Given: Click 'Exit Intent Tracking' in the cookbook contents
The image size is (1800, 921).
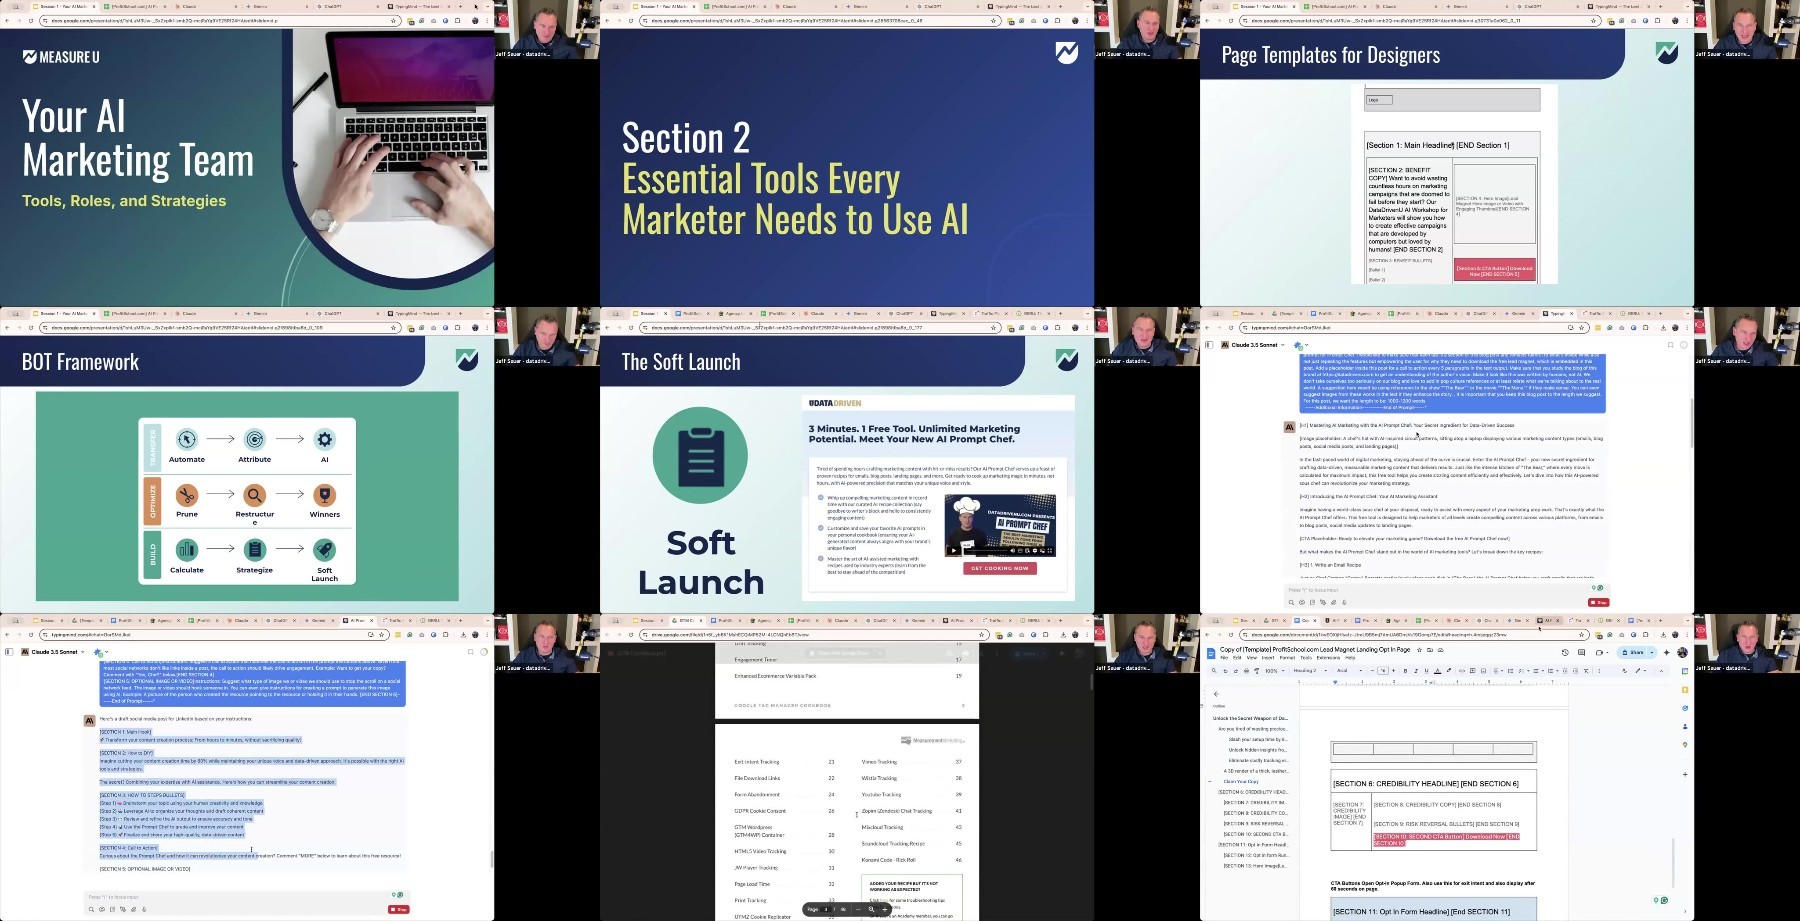Looking at the screenshot, I should pyautogui.click(x=758, y=762).
